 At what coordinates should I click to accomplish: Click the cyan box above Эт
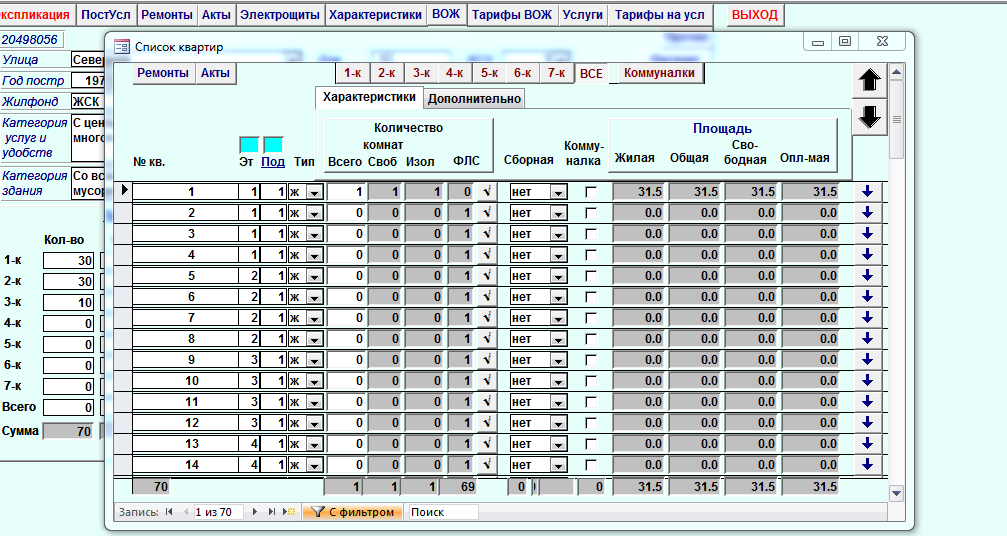pos(249,144)
